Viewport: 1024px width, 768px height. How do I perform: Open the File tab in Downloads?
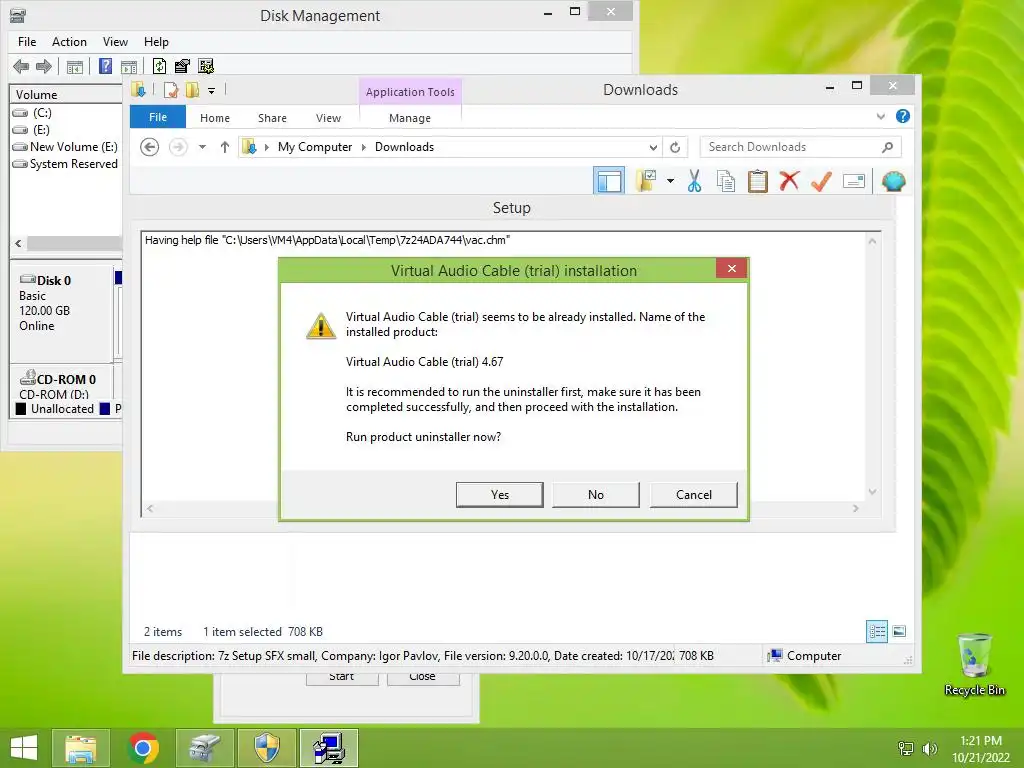158,117
